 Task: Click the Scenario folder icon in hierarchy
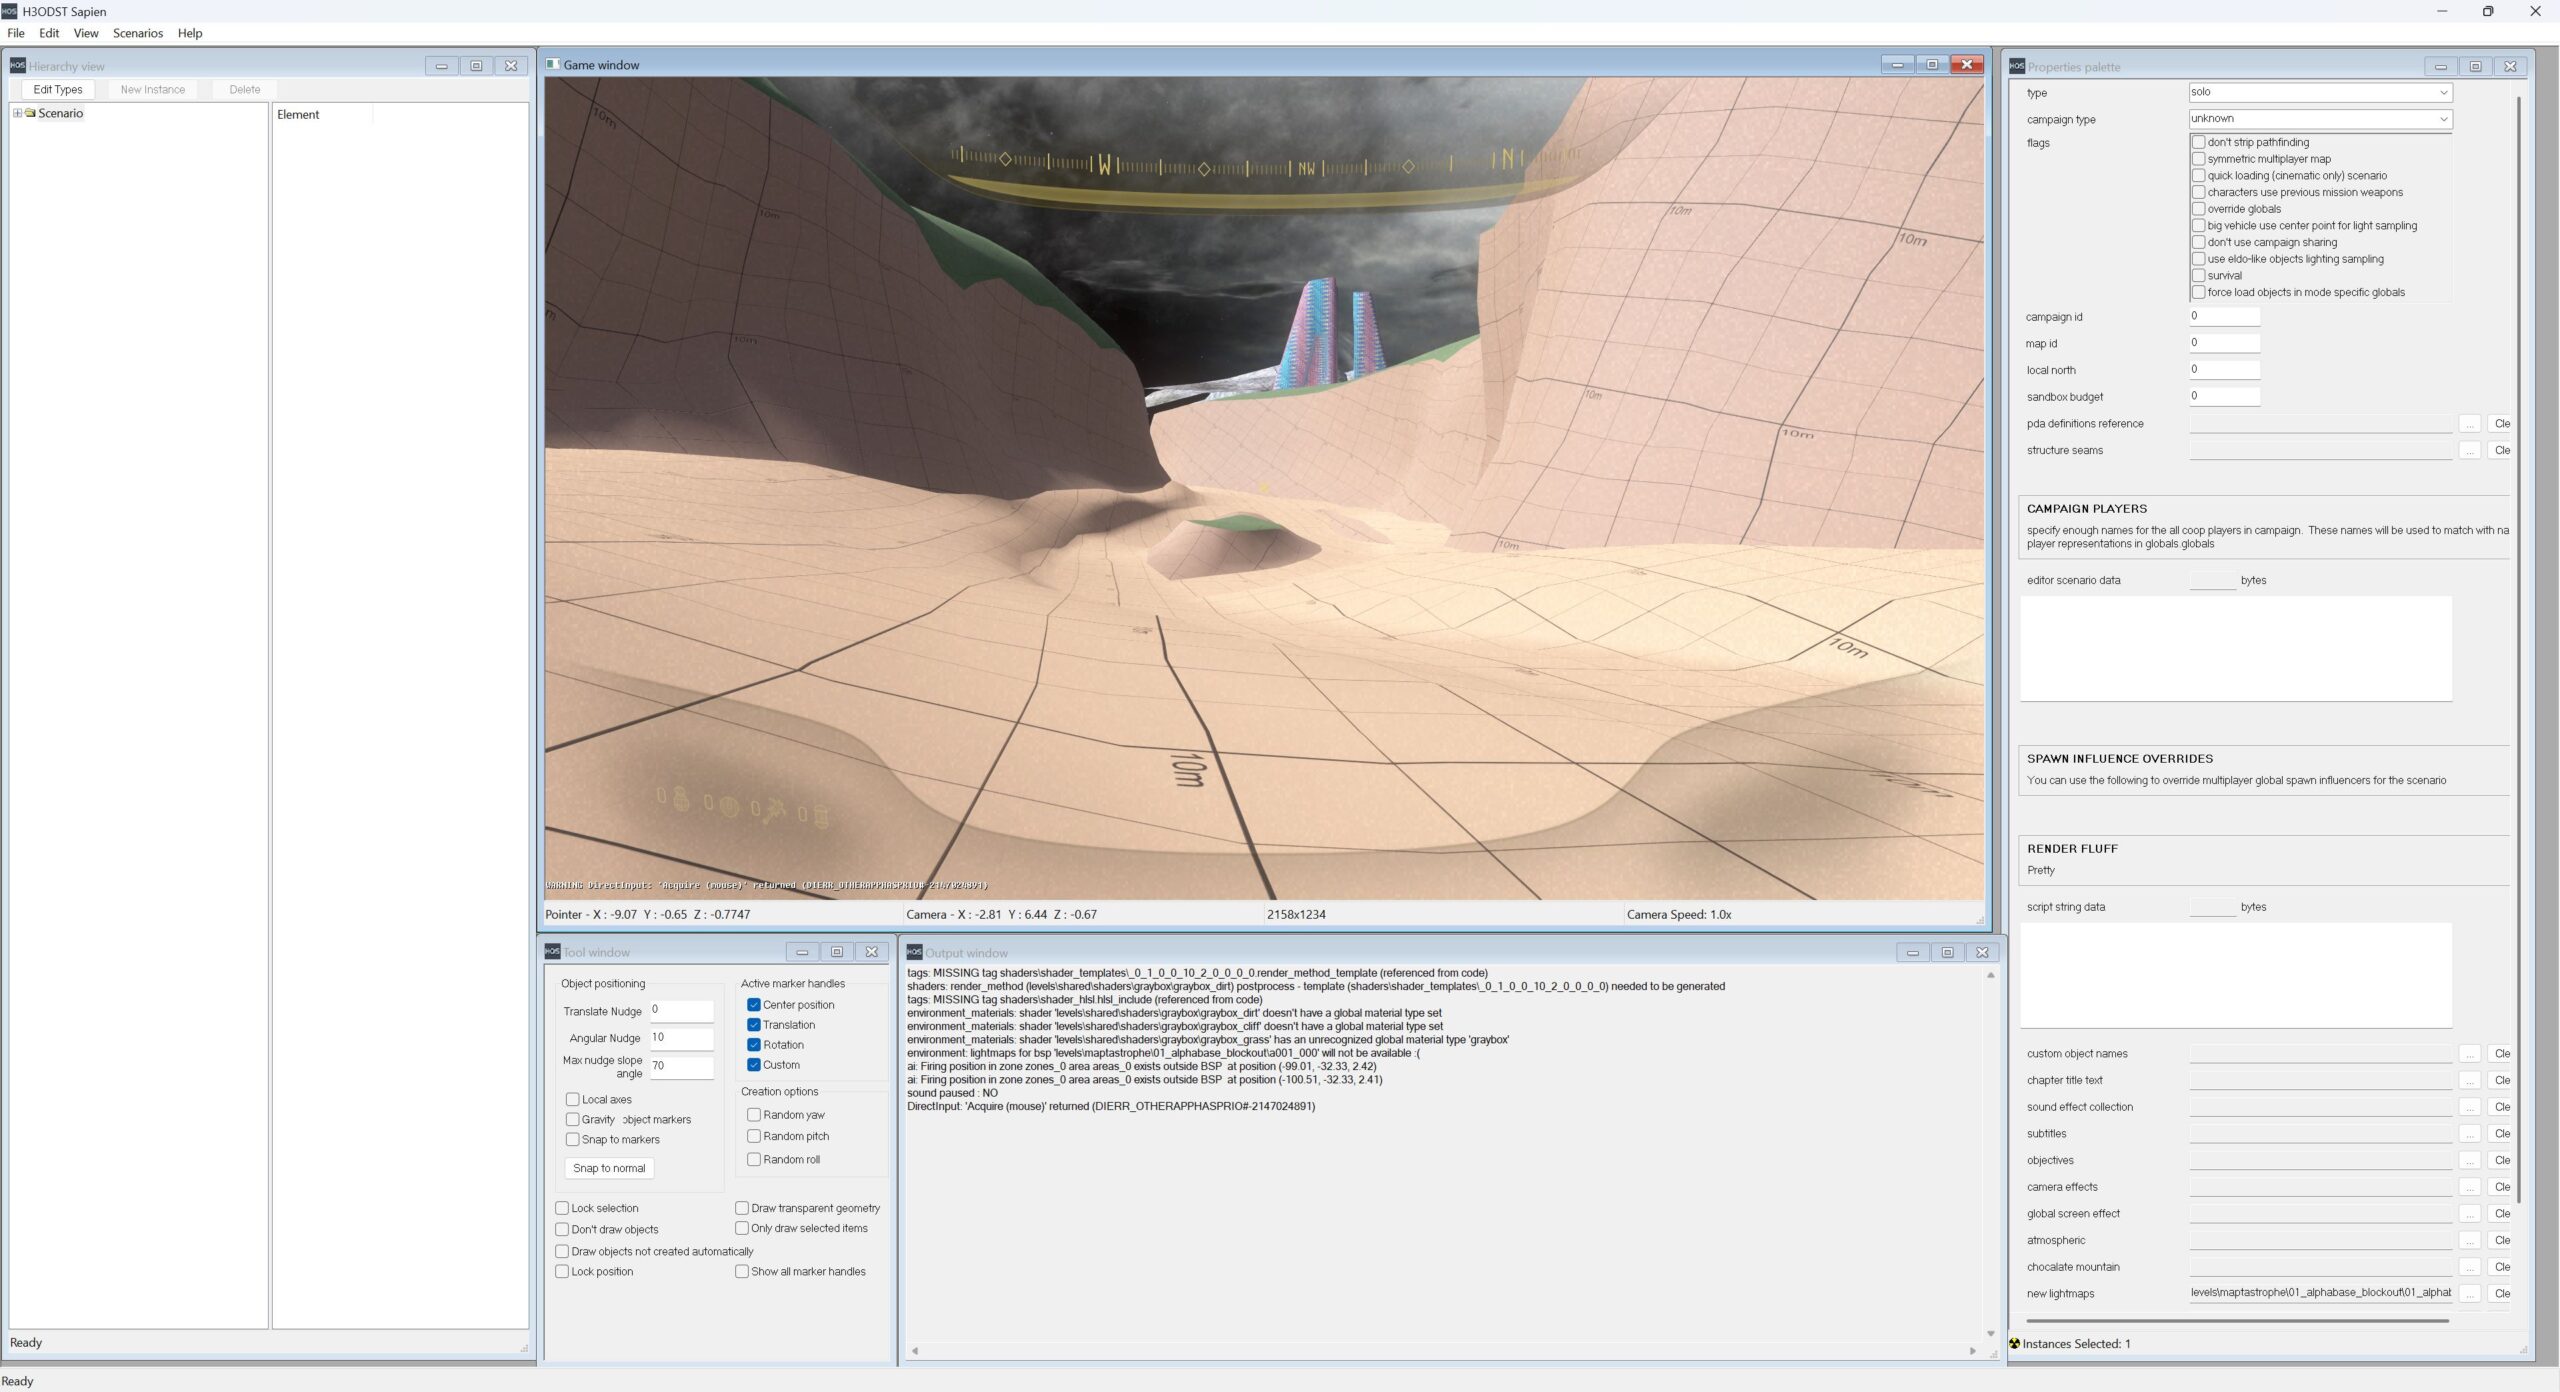pyautogui.click(x=31, y=113)
